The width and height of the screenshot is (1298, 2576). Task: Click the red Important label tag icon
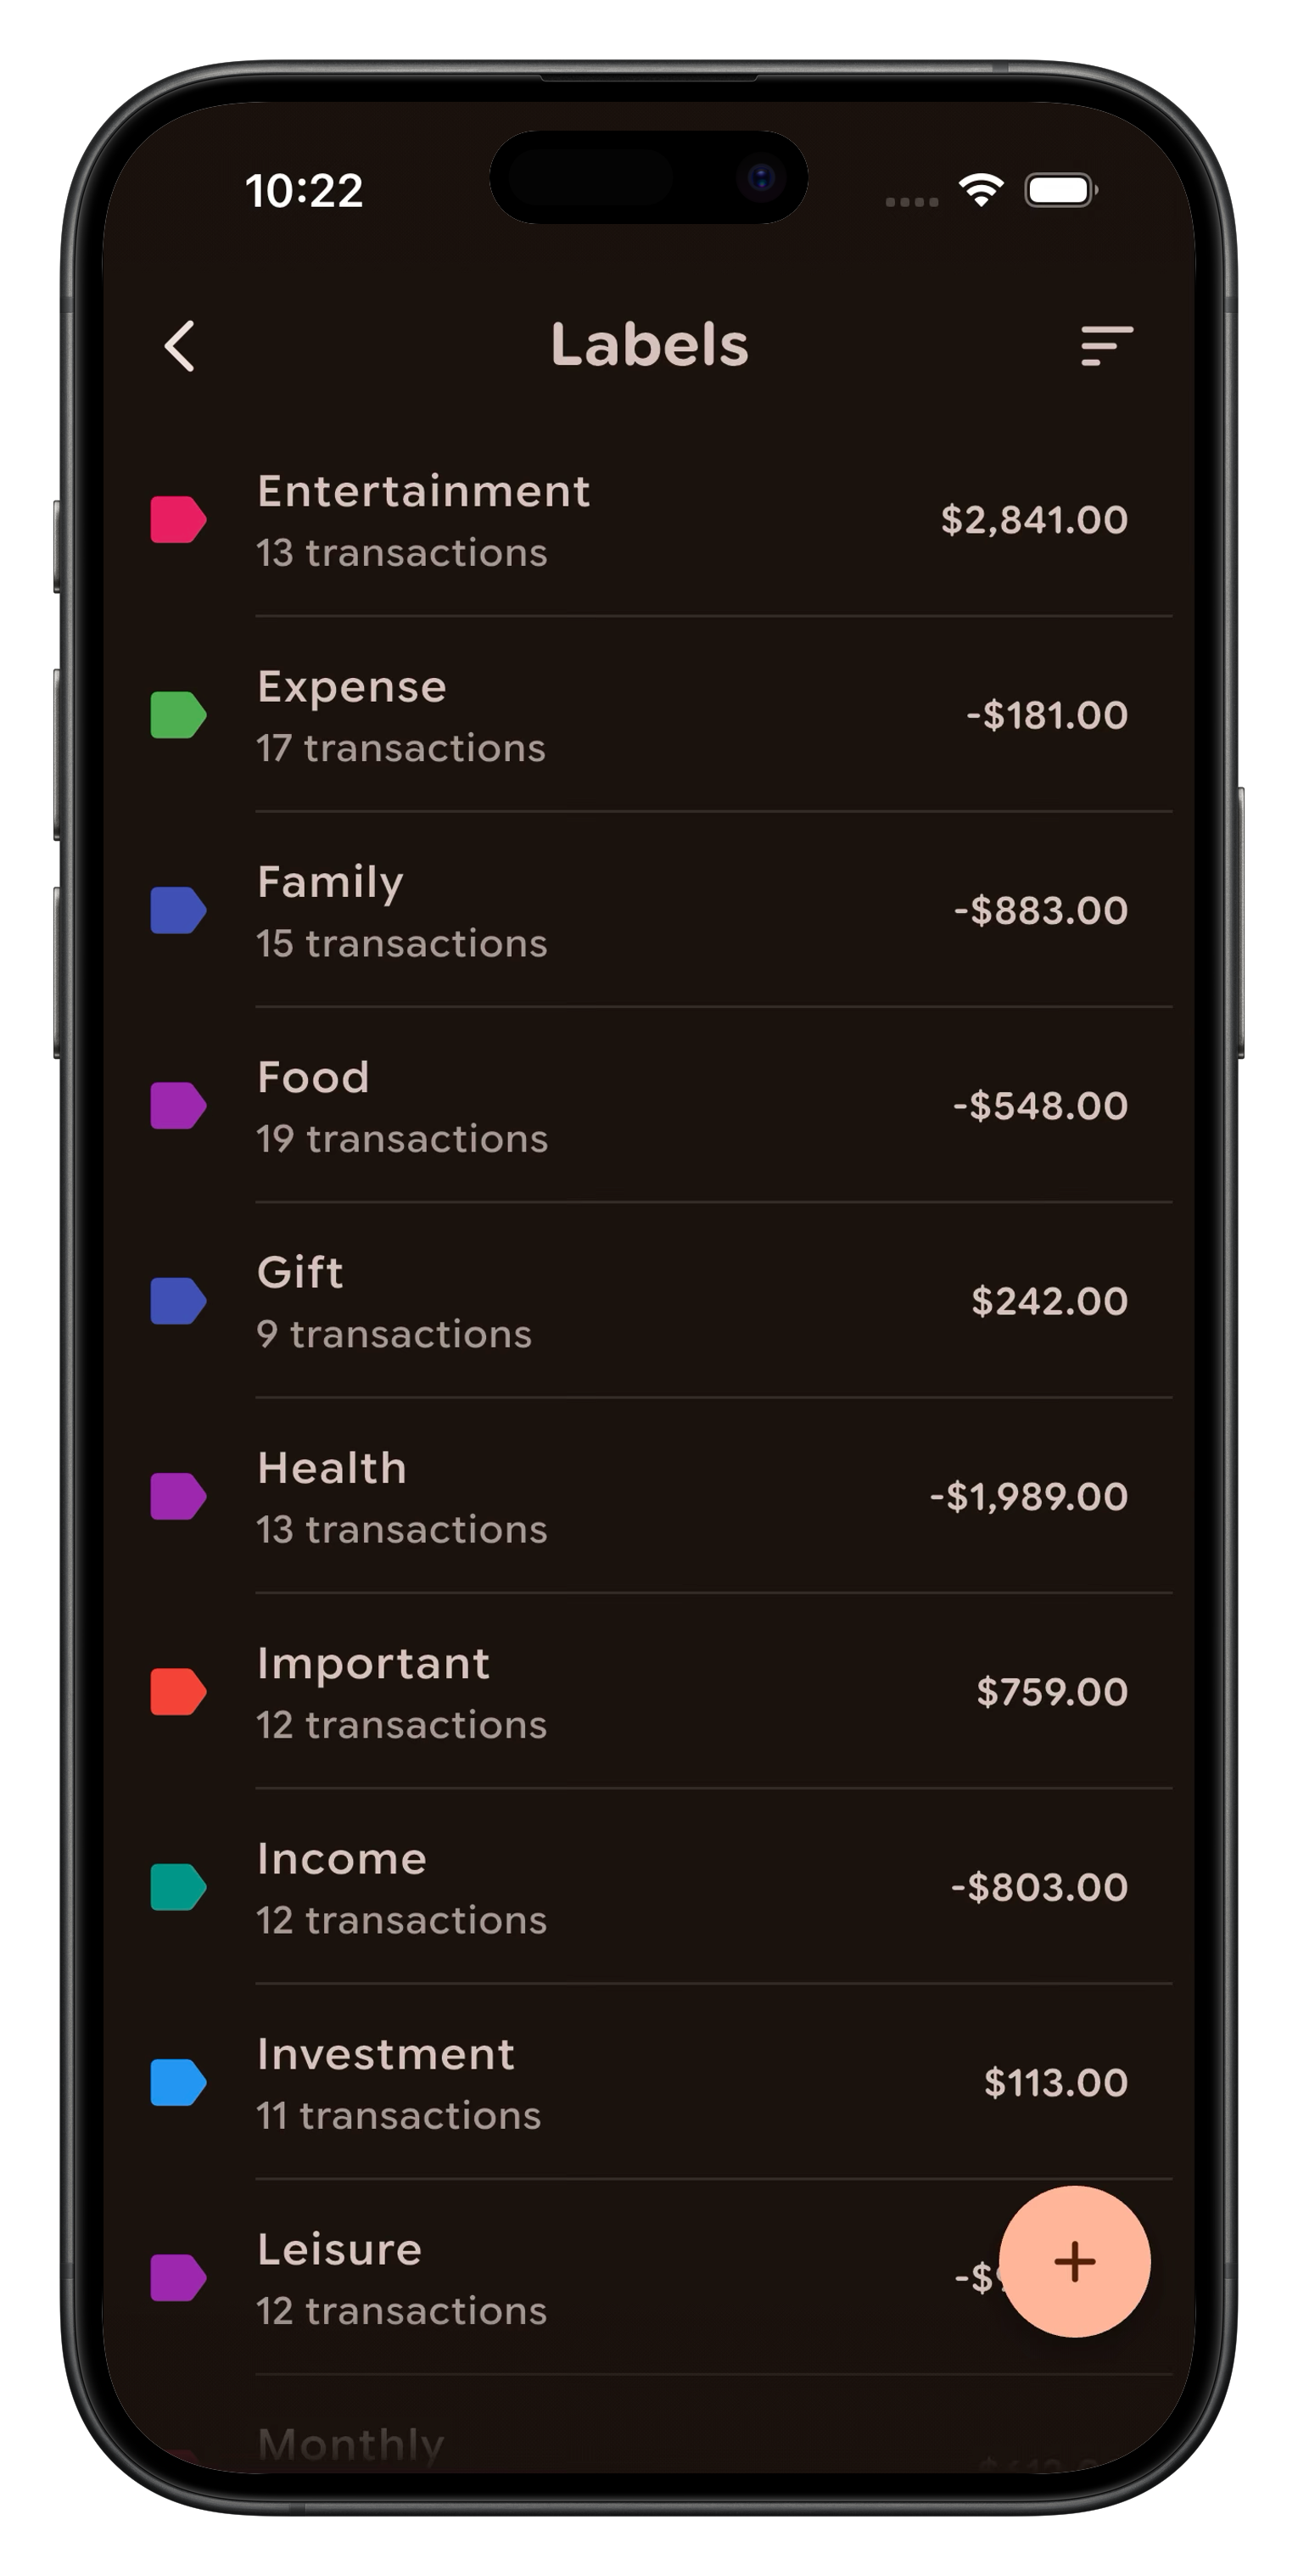178,1692
